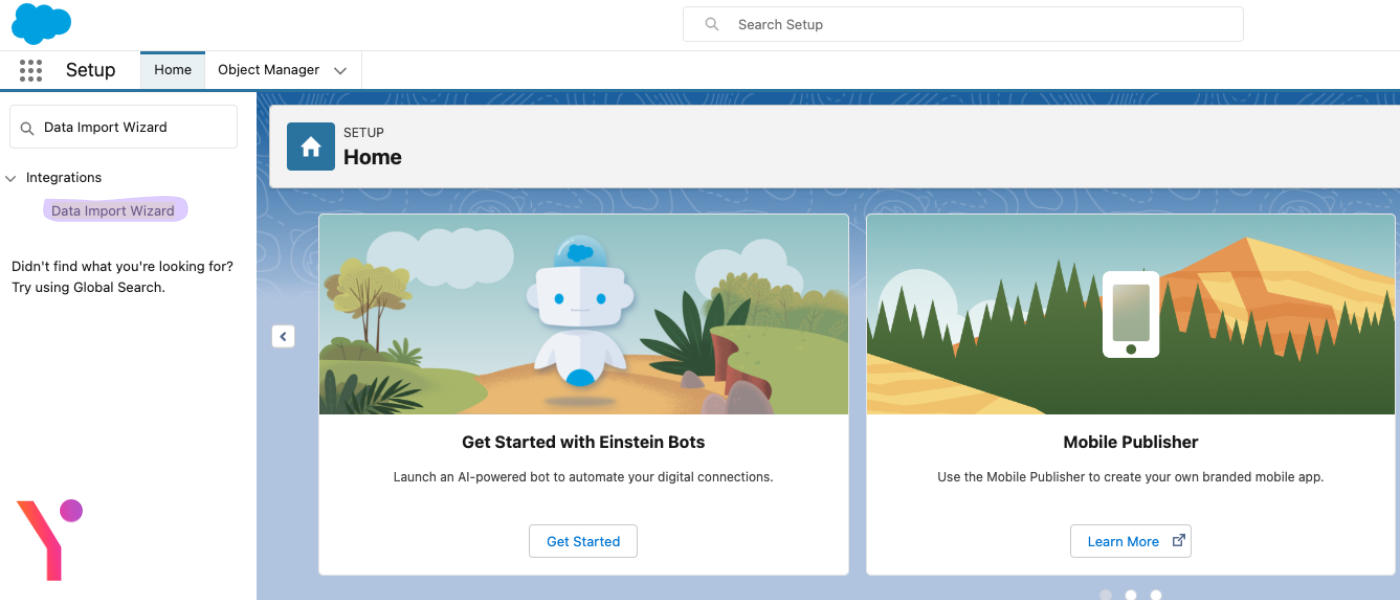Screen dimensions: 1400x600
Task: Open the Learn More external link icon
Action: [x=1181, y=540]
